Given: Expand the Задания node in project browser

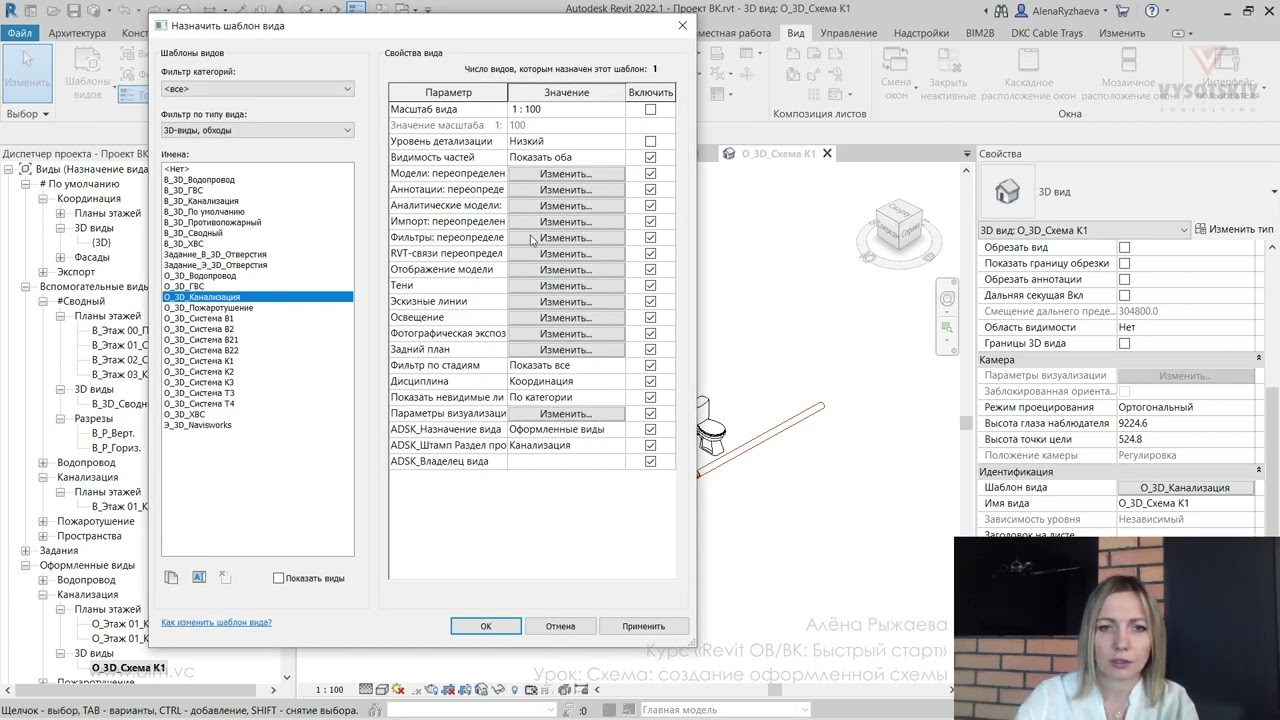Looking at the screenshot, I should pos(26,550).
